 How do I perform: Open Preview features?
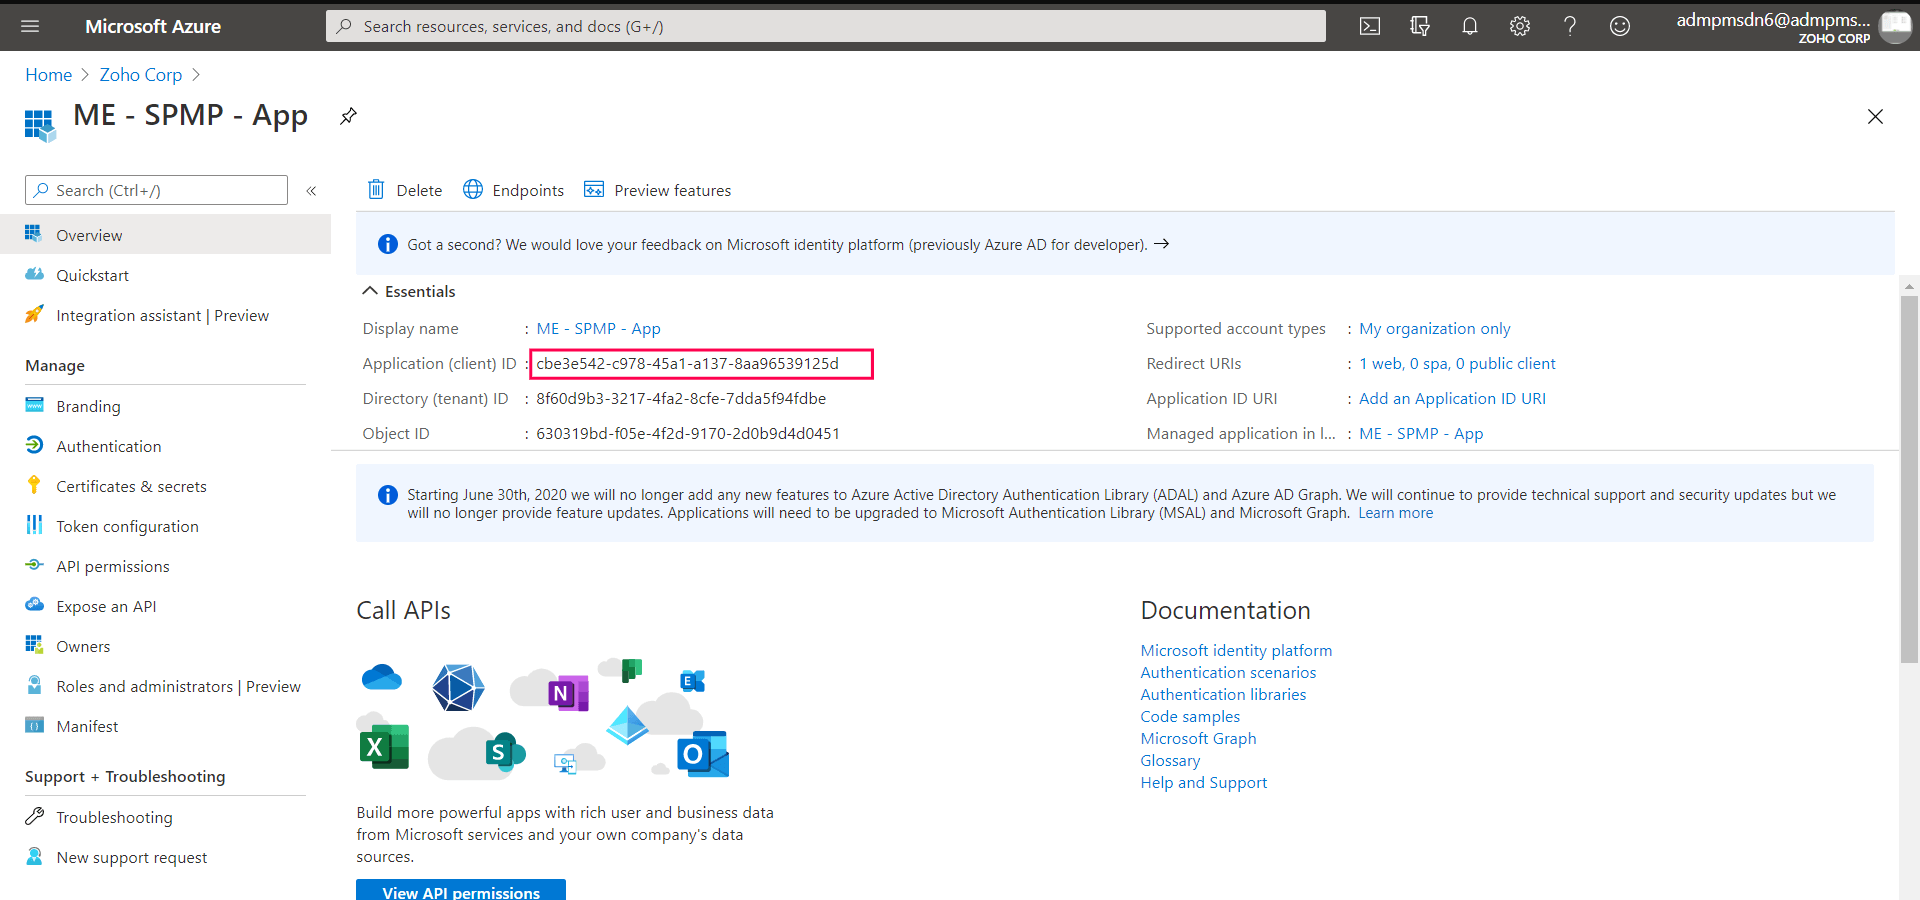(x=657, y=190)
